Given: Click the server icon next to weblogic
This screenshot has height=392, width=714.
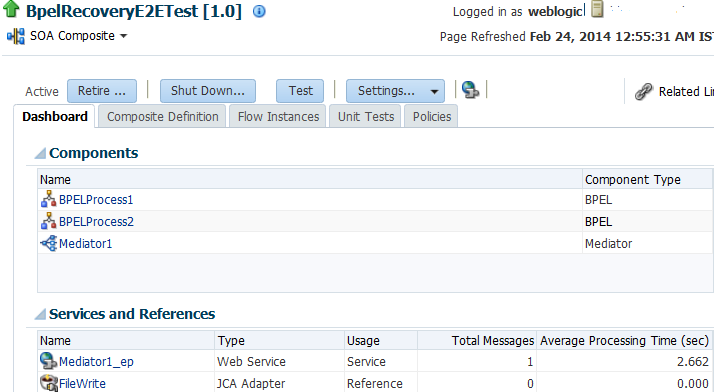Looking at the screenshot, I should point(597,9).
